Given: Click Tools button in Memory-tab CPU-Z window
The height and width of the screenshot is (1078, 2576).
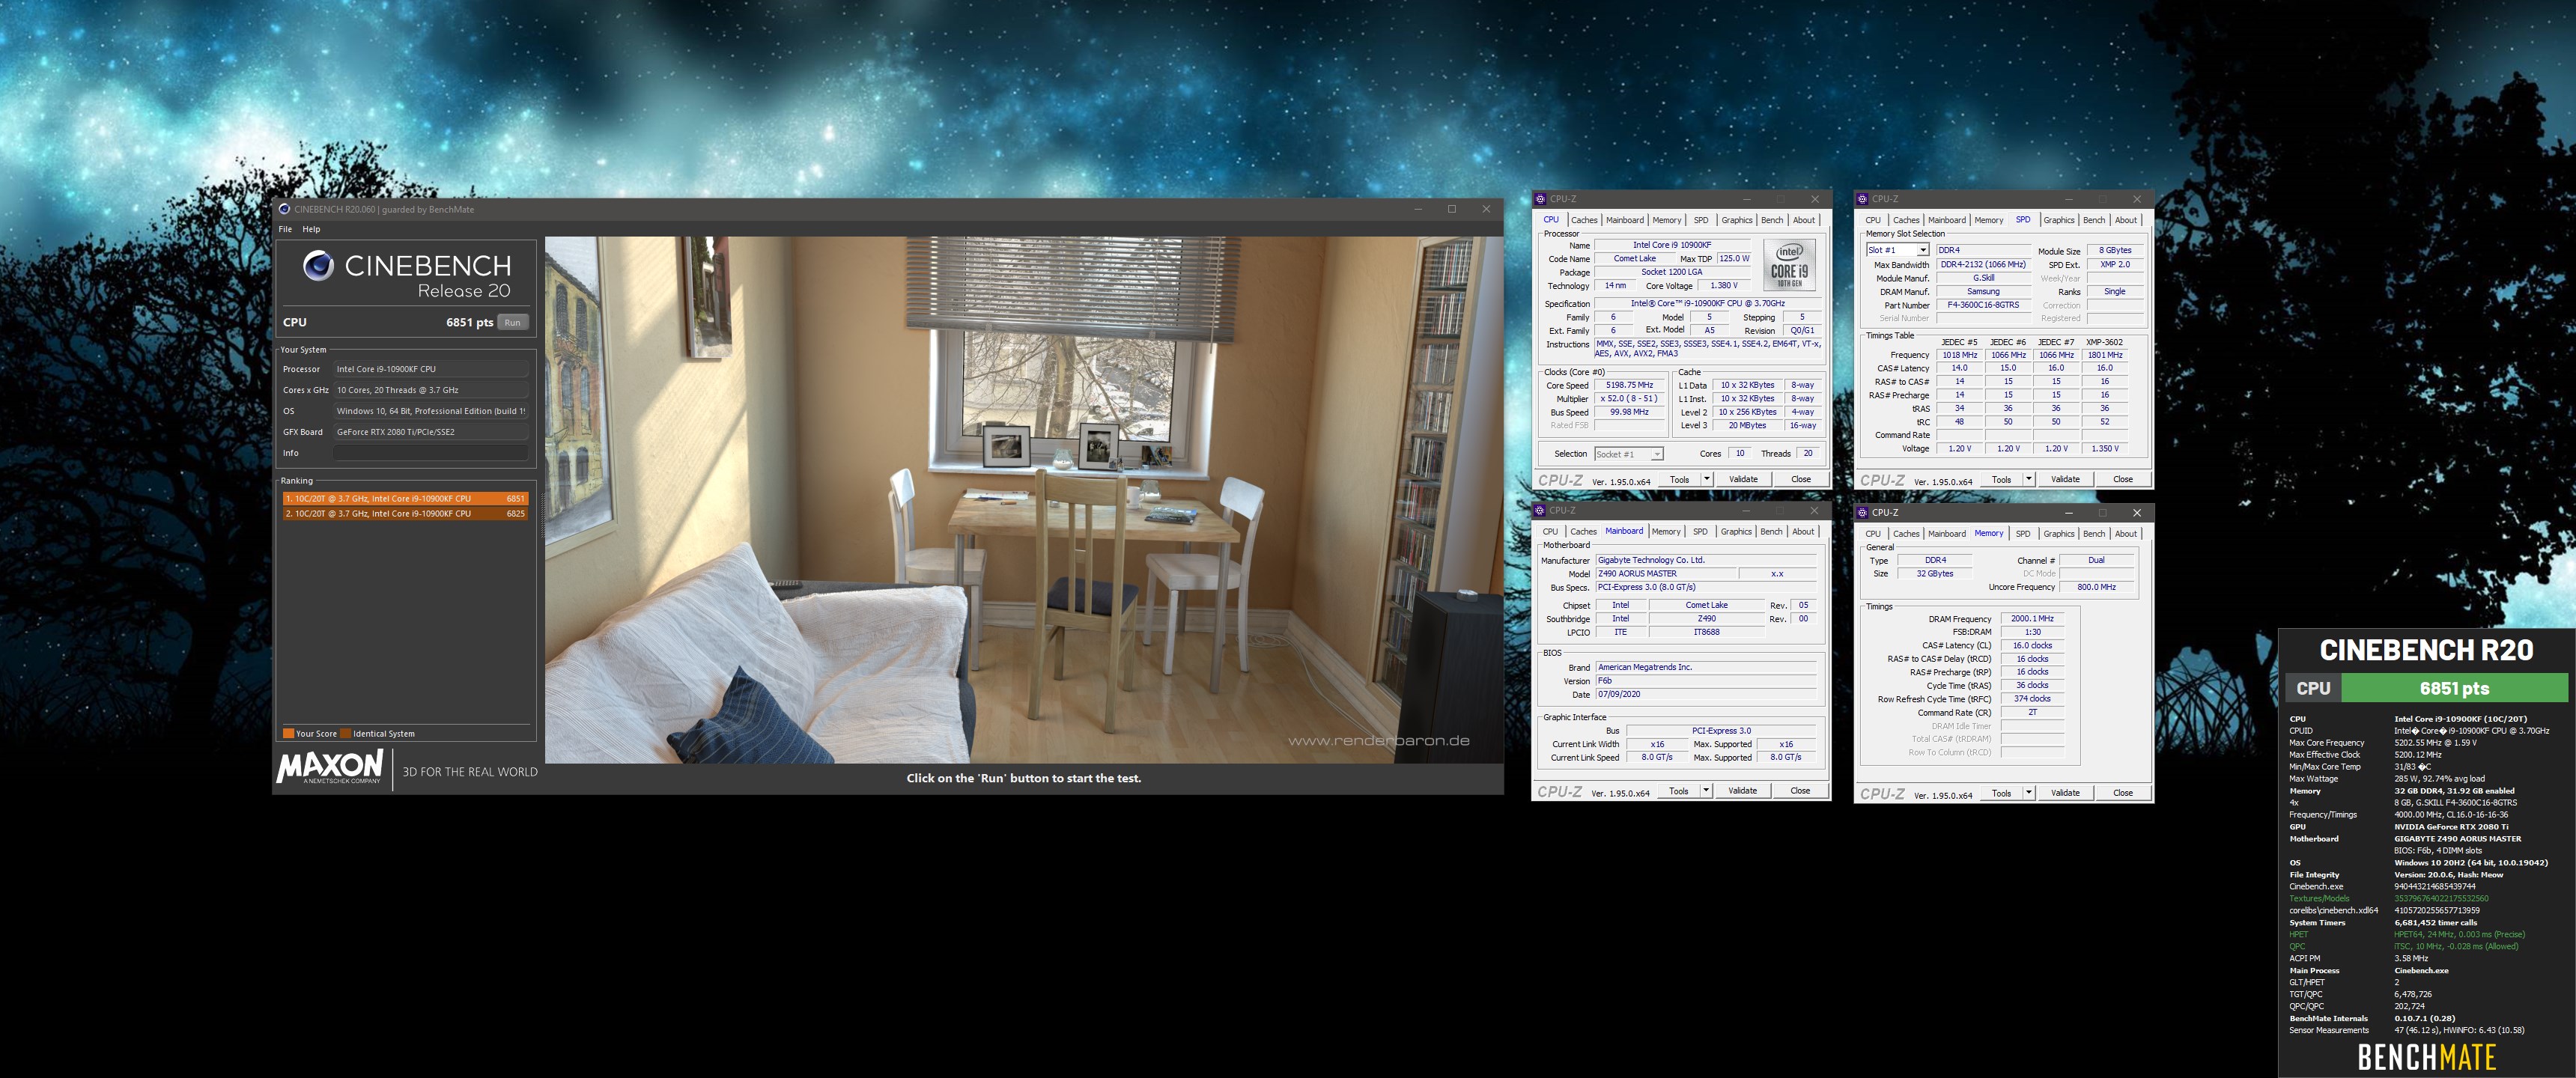Looking at the screenshot, I should [x=2001, y=794].
